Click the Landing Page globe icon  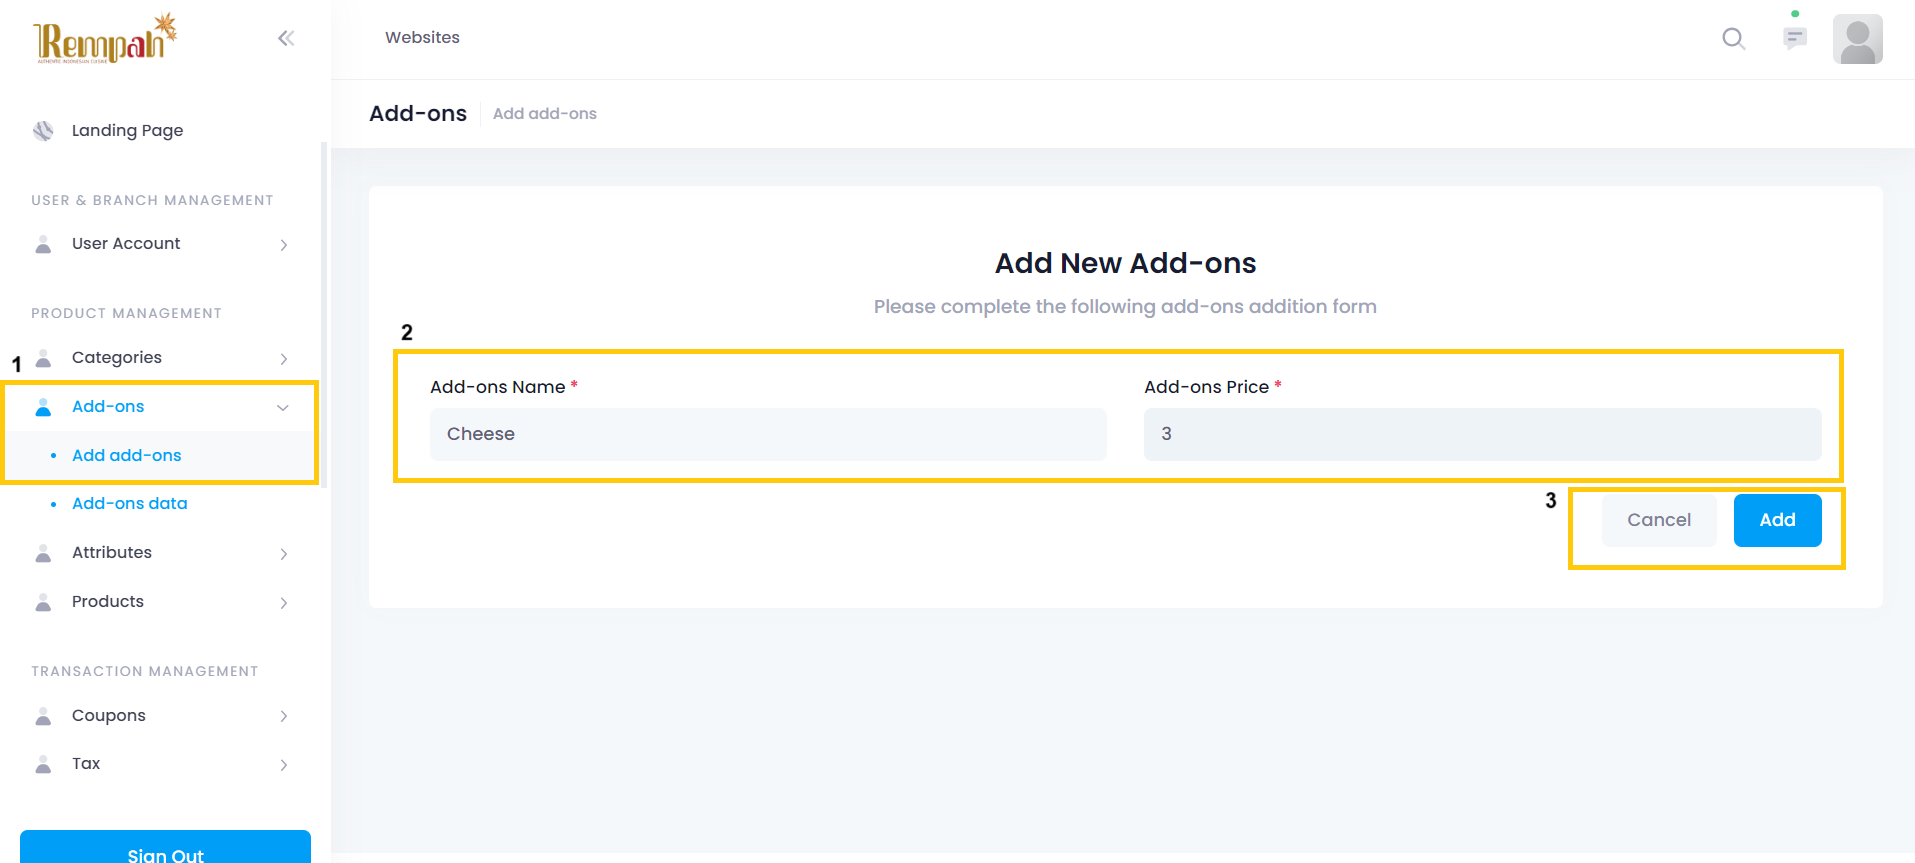[x=43, y=131]
